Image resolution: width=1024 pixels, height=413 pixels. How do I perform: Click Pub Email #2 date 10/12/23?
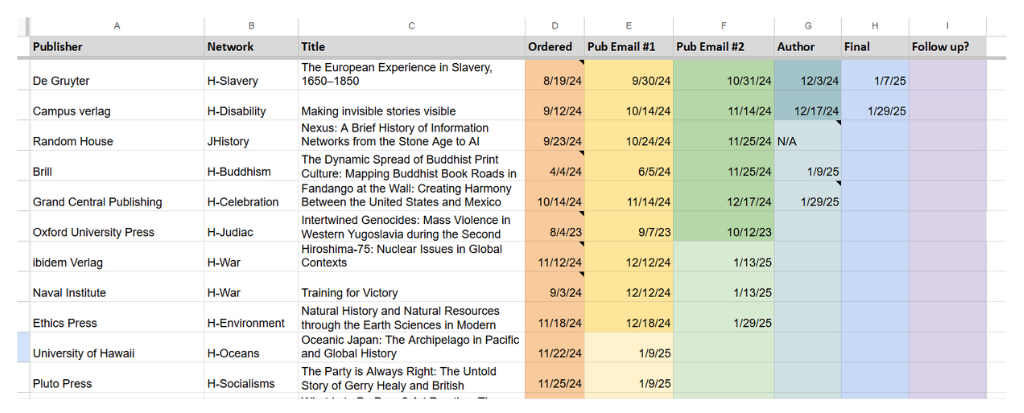724,226
